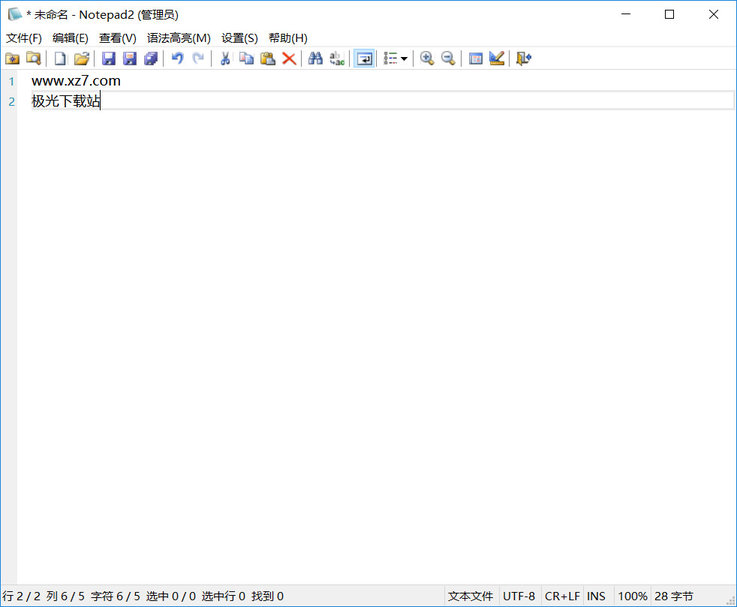Click the 行 2 / 2 status entry

22,596
